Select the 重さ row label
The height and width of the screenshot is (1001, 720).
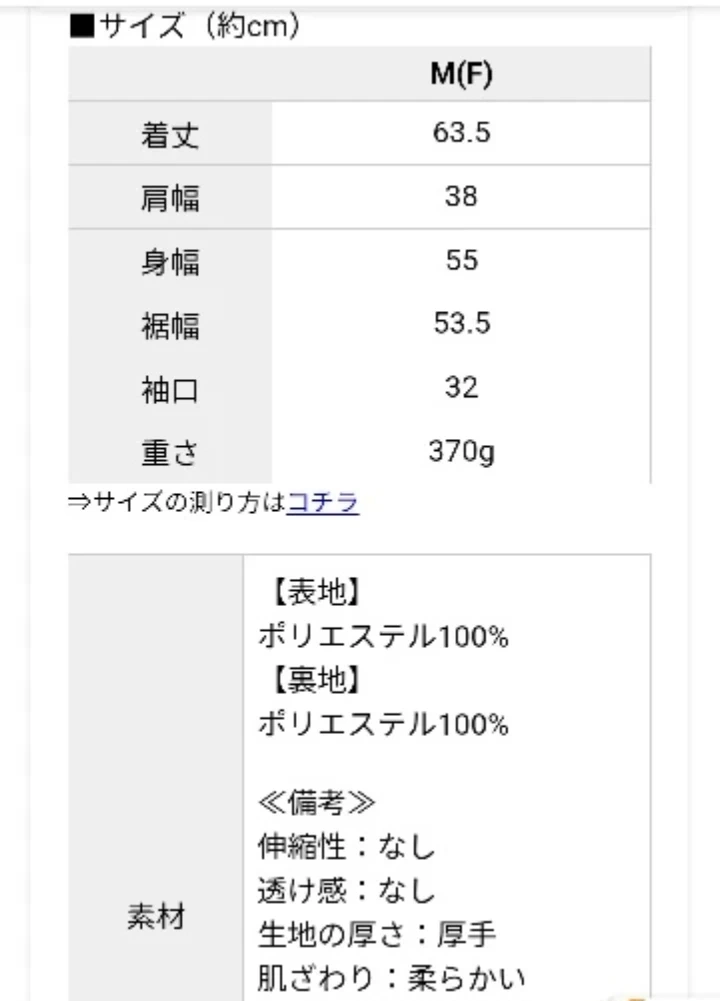(x=170, y=454)
